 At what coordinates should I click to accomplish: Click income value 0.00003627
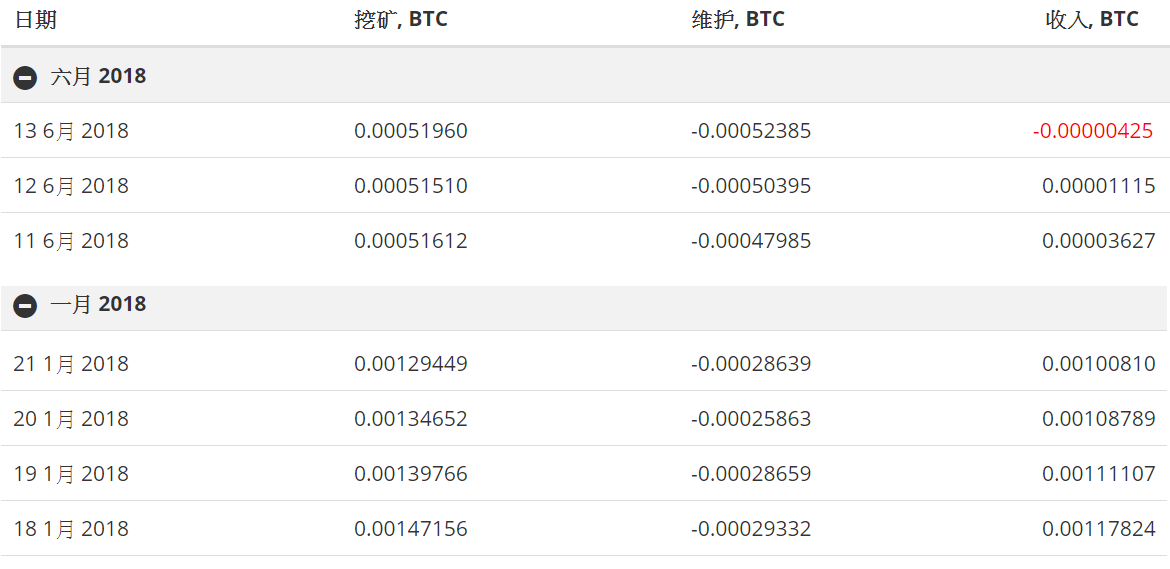click(x=1098, y=241)
